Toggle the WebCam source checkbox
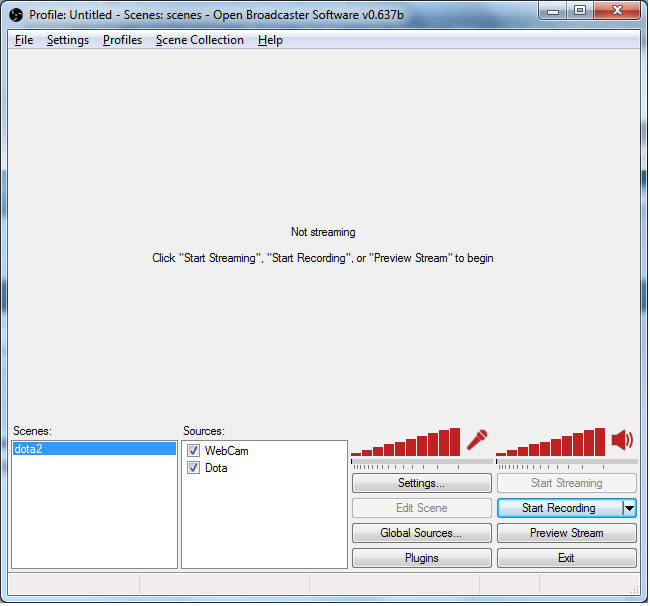The width and height of the screenshot is (650, 606). (194, 451)
